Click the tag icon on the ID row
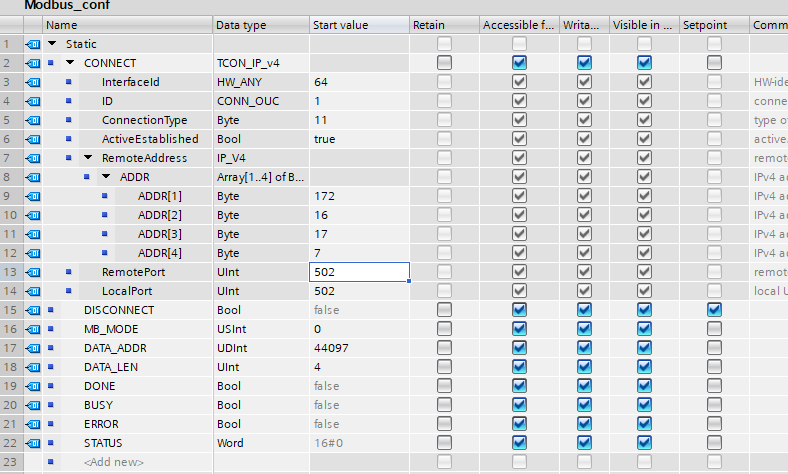 coord(33,101)
